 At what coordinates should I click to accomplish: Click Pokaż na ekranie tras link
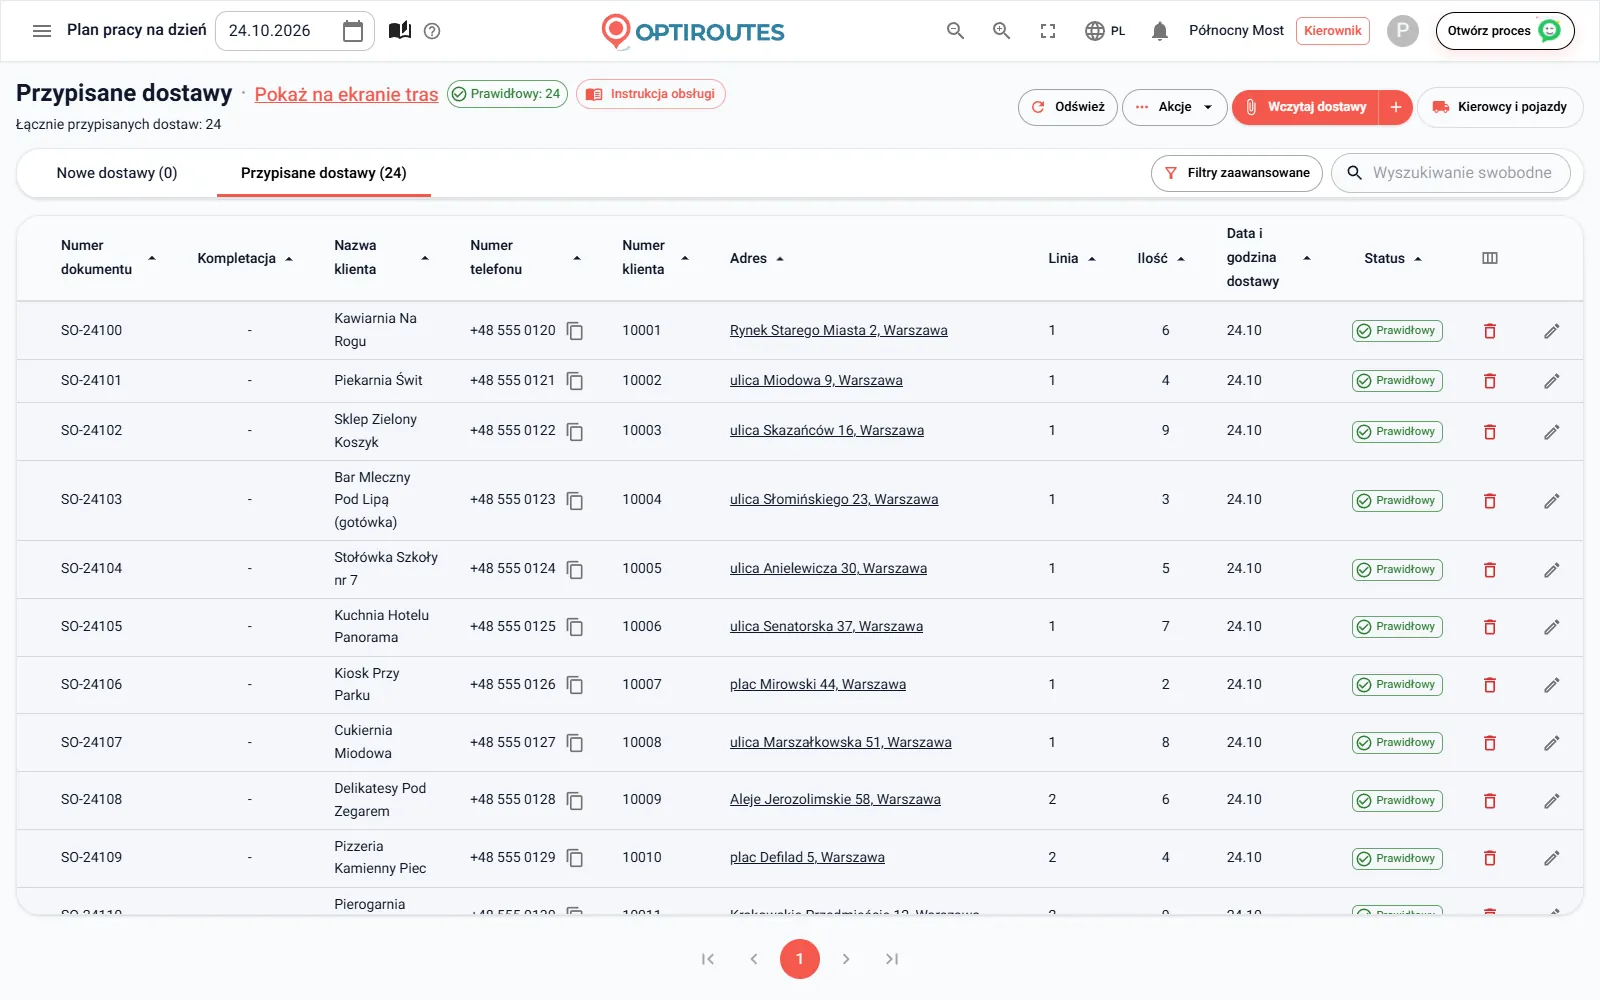point(346,94)
